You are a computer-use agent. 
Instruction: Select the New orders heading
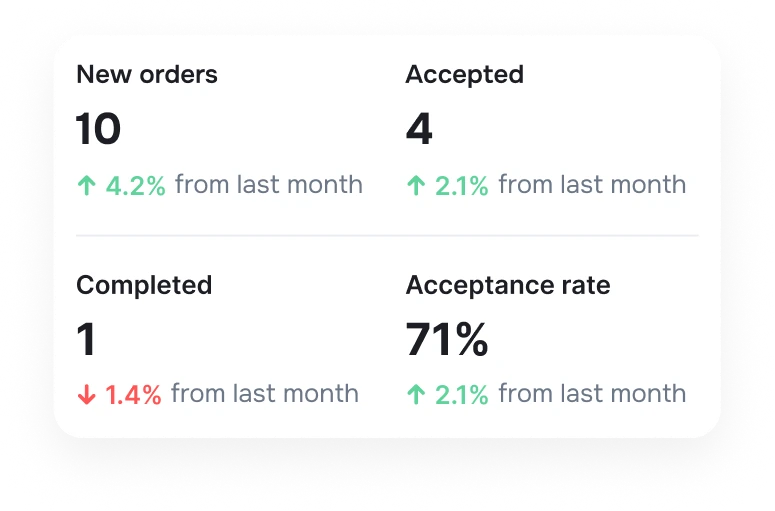pyautogui.click(x=147, y=75)
